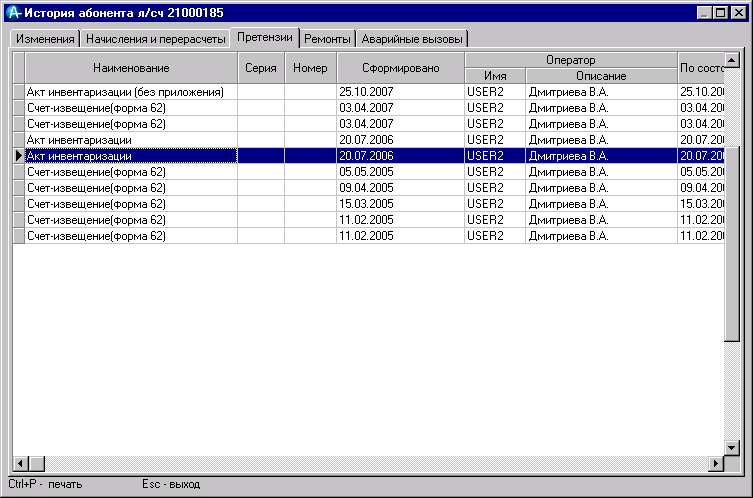
Task: Click the Номер column header
Action: [311, 68]
